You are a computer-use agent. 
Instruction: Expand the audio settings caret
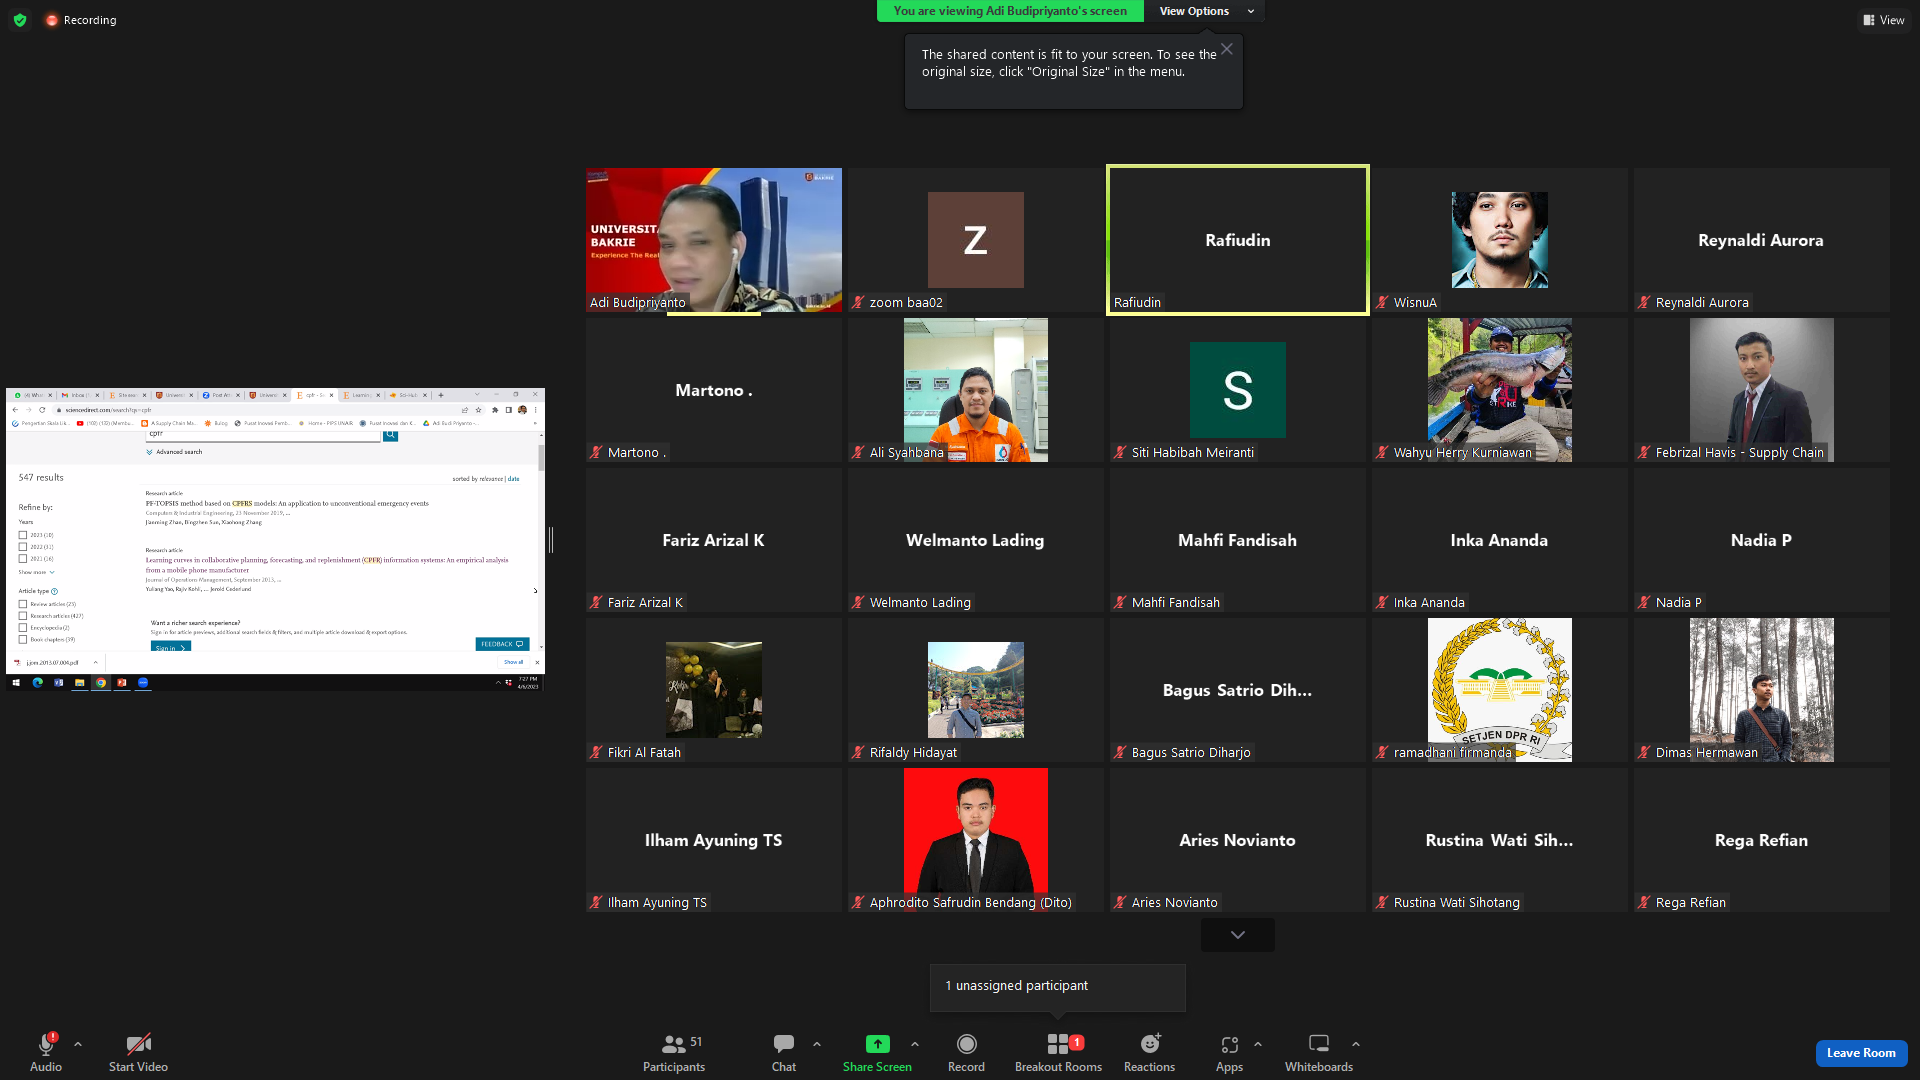pos(78,1044)
